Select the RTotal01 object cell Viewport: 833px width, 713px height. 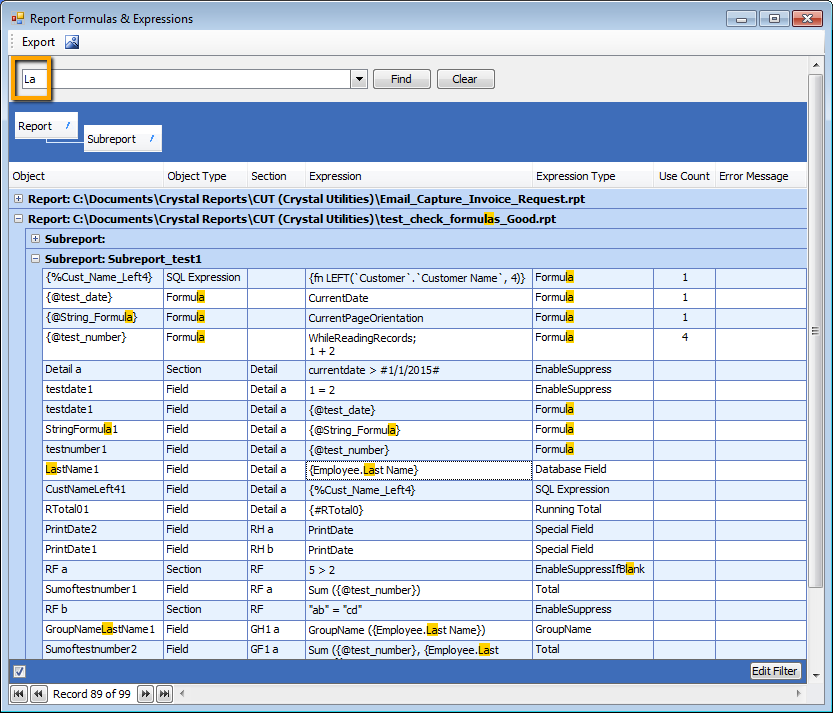point(103,510)
